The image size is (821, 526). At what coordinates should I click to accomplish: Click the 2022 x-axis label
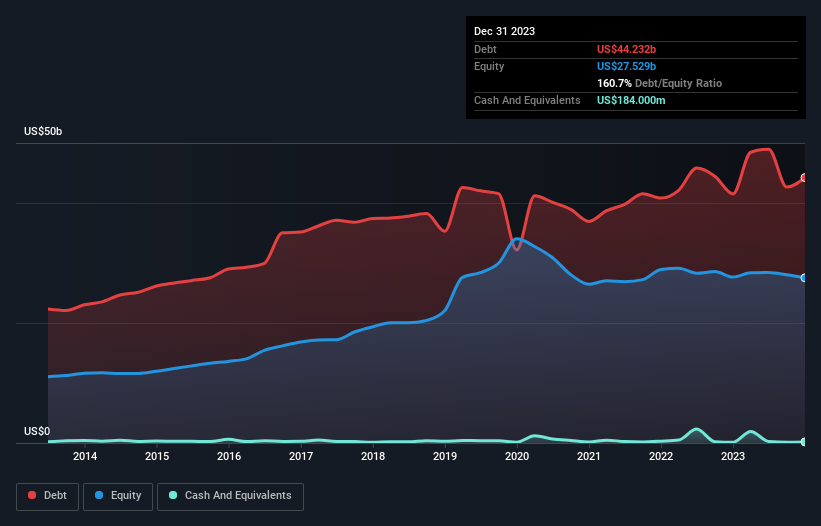661,456
